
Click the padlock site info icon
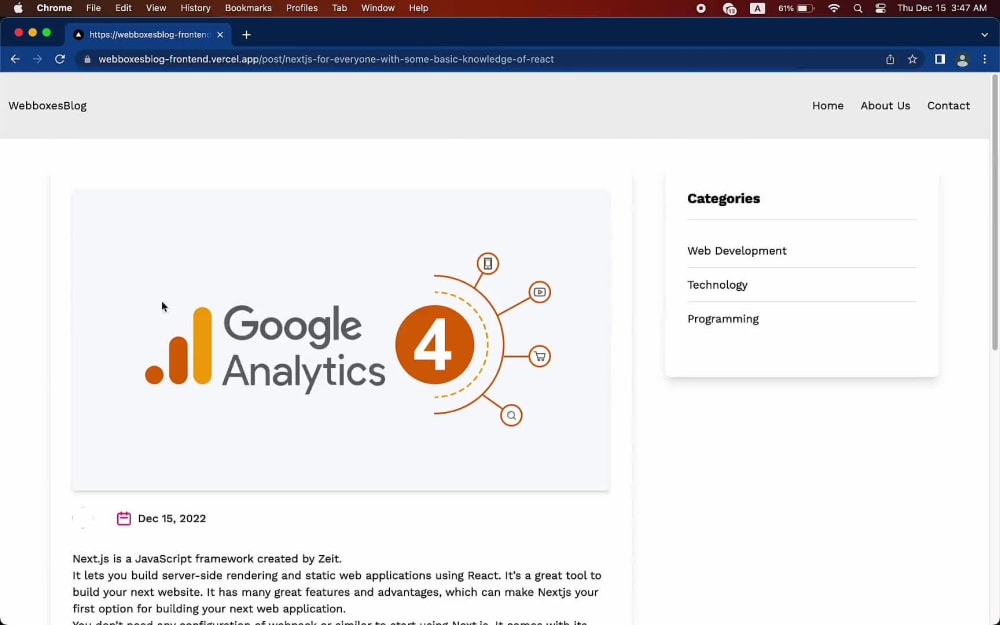pyautogui.click(x=87, y=59)
